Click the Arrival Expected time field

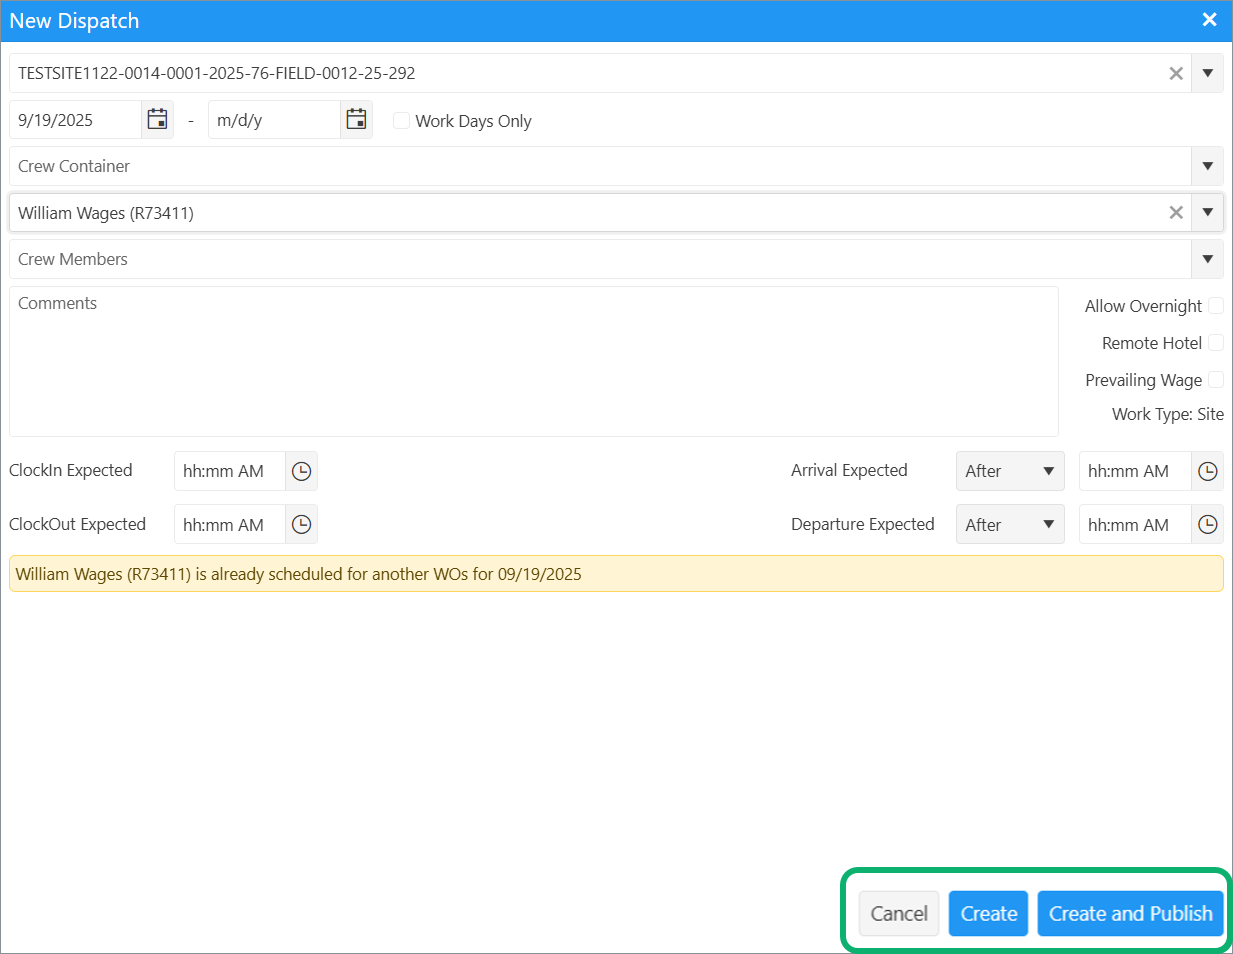click(1135, 471)
